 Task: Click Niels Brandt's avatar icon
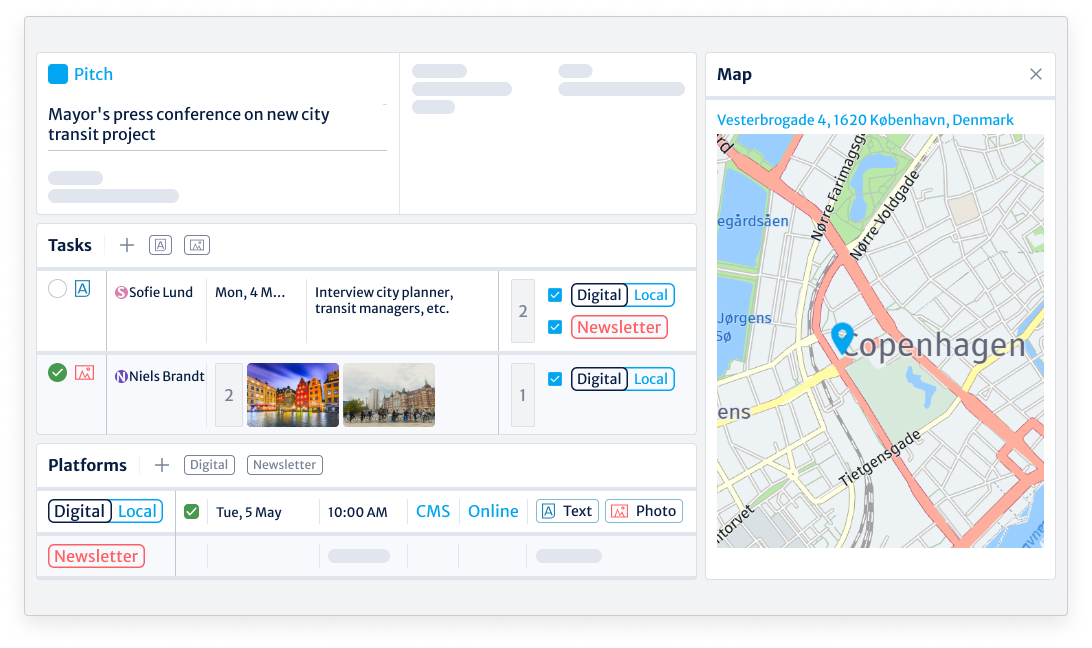[121, 377]
